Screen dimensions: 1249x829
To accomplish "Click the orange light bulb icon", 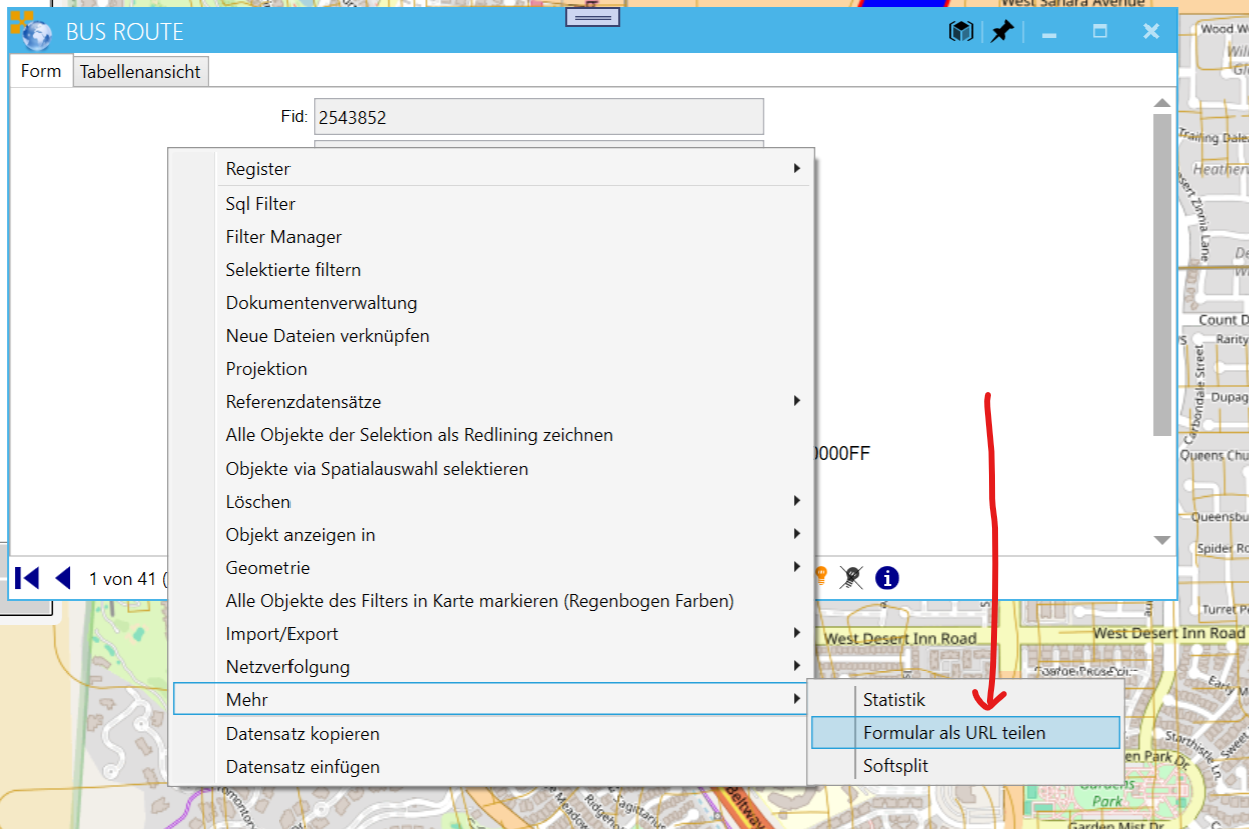I will (821, 575).
